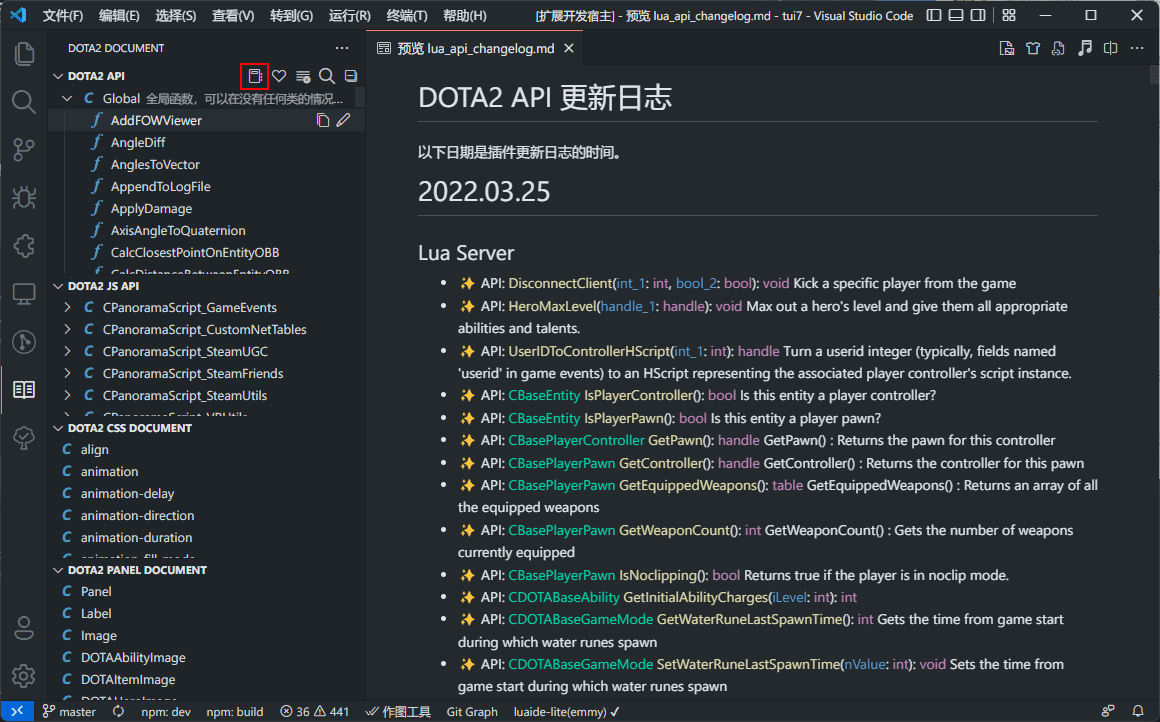The image size is (1160, 722).
Task: Open the 帮助(H) menu
Action: tap(465, 16)
